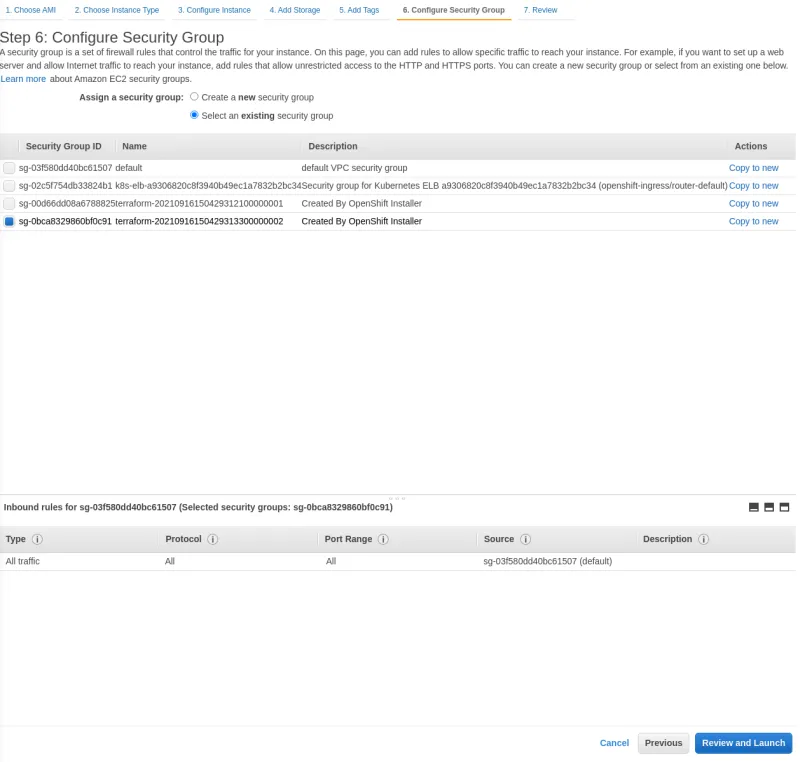Screen dimensions: 800x762
Task: Click the Protocol column info icon
Action: point(213,539)
